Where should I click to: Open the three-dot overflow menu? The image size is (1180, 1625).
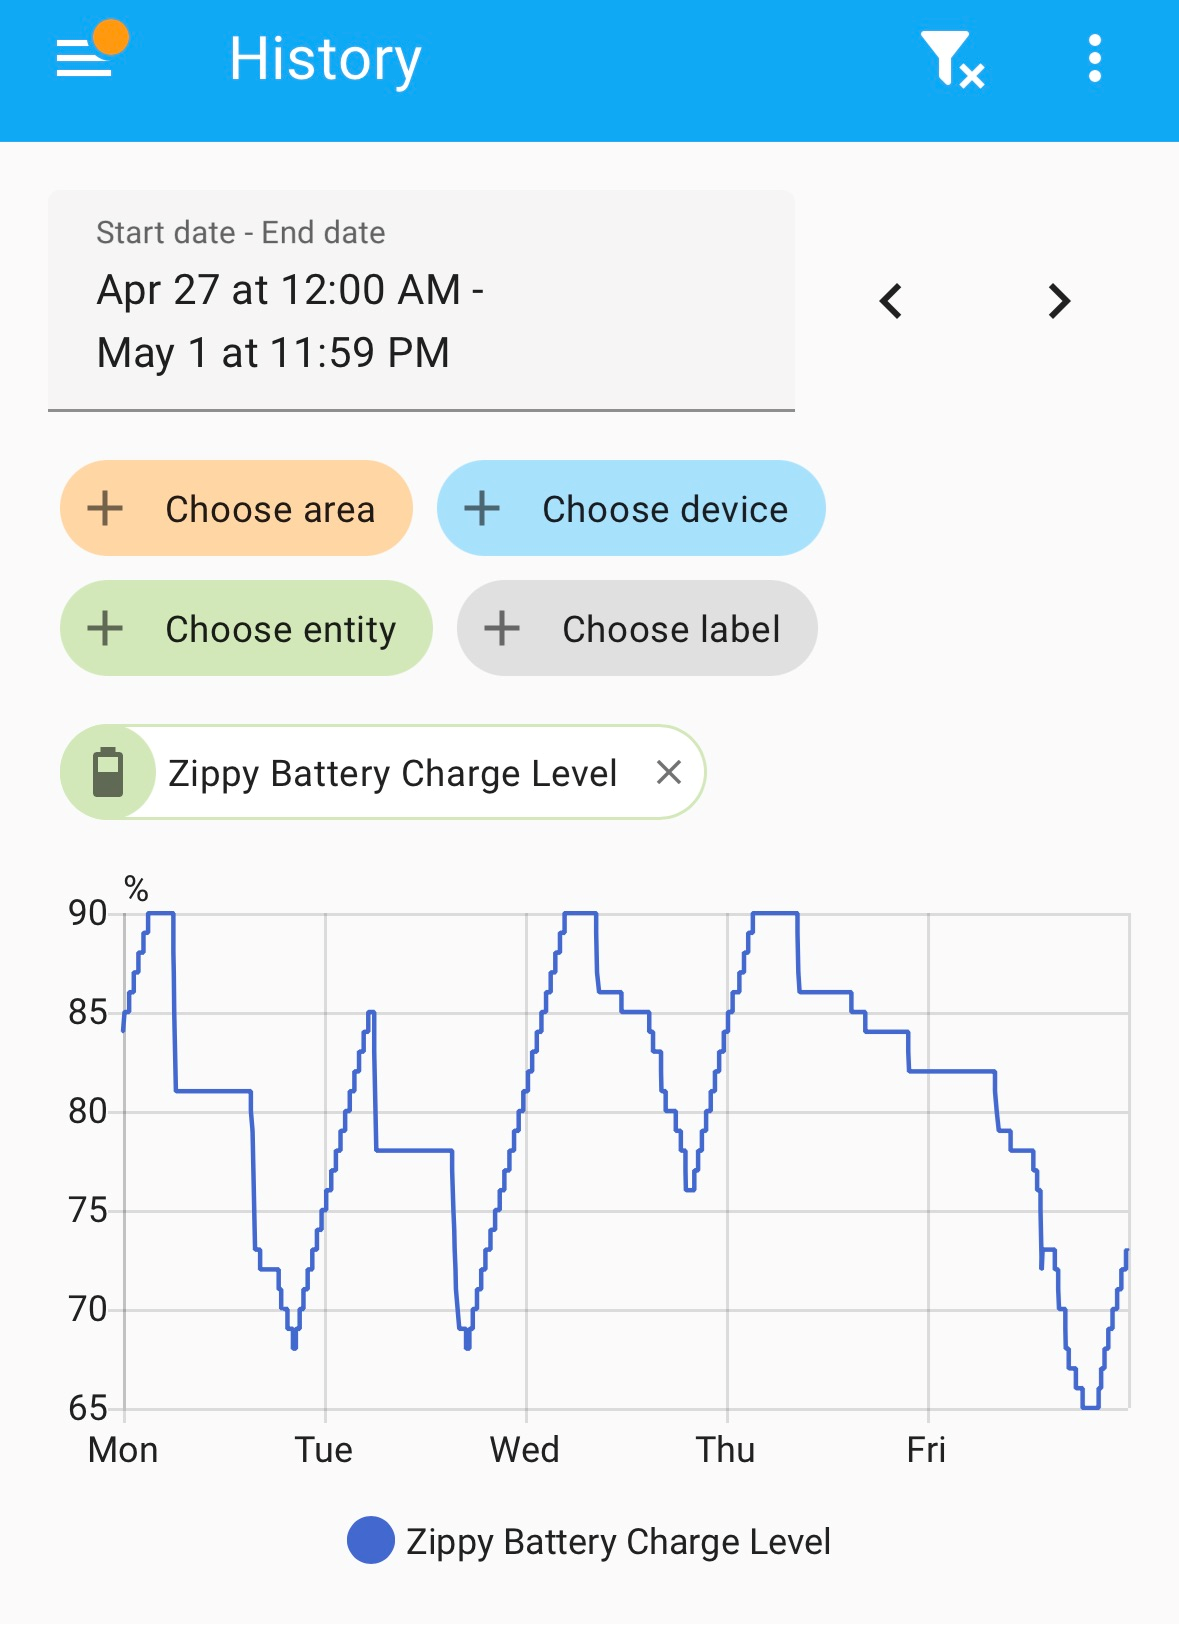point(1095,59)
